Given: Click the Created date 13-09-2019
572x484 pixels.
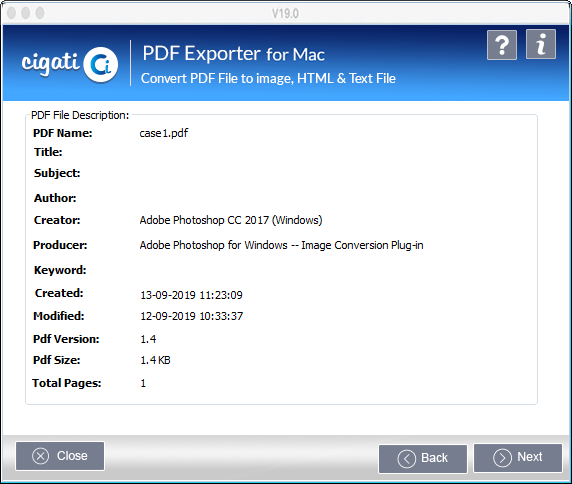Looking at the screenshot, I should point(192,295).
